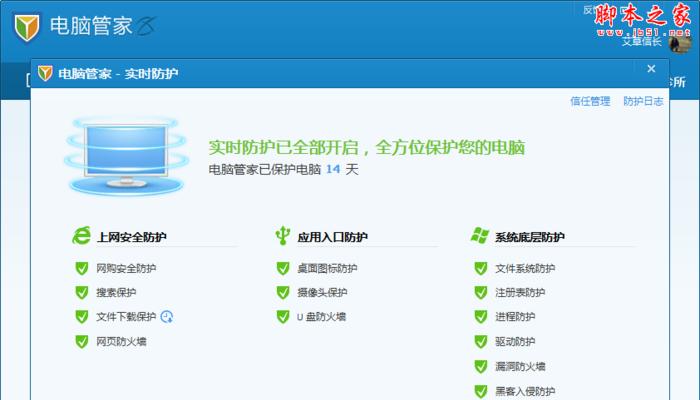Screen dimensions: 700x400
Task: Click the 系统底层防护 section heading
Action: coord(530,237)
